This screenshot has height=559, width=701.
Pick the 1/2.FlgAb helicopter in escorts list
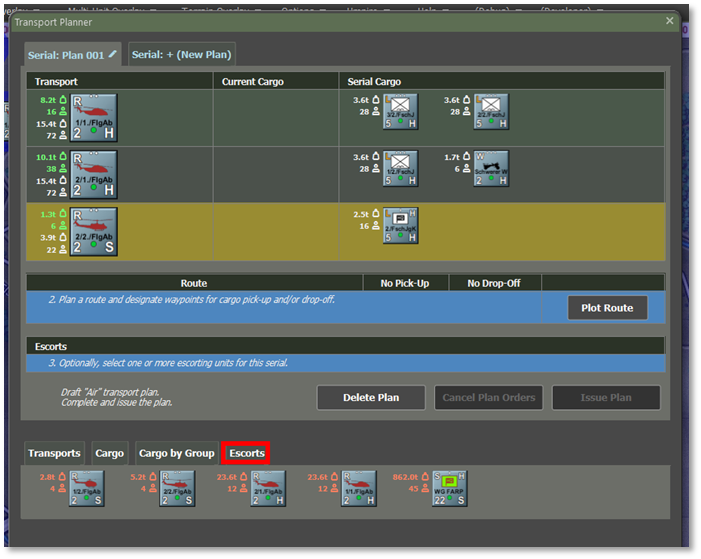(x=86, y=489)
